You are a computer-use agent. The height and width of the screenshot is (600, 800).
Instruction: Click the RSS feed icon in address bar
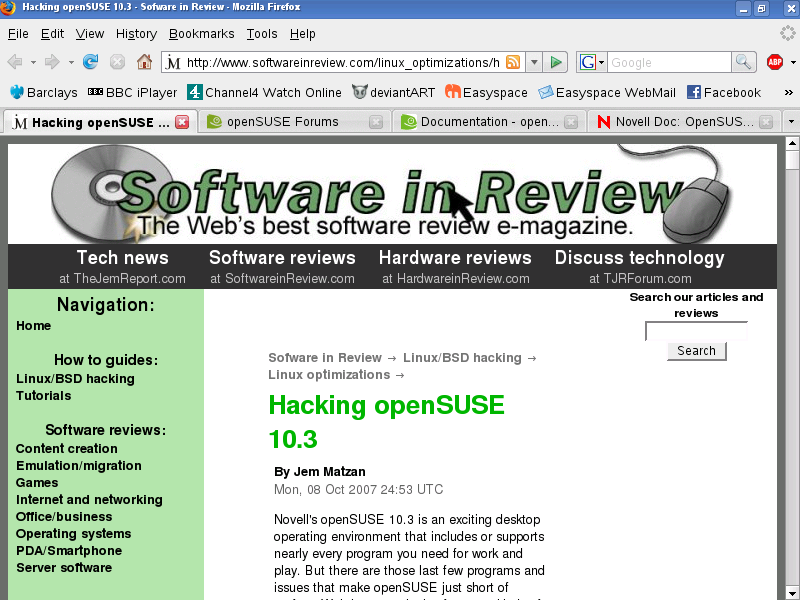click(513, 62)
